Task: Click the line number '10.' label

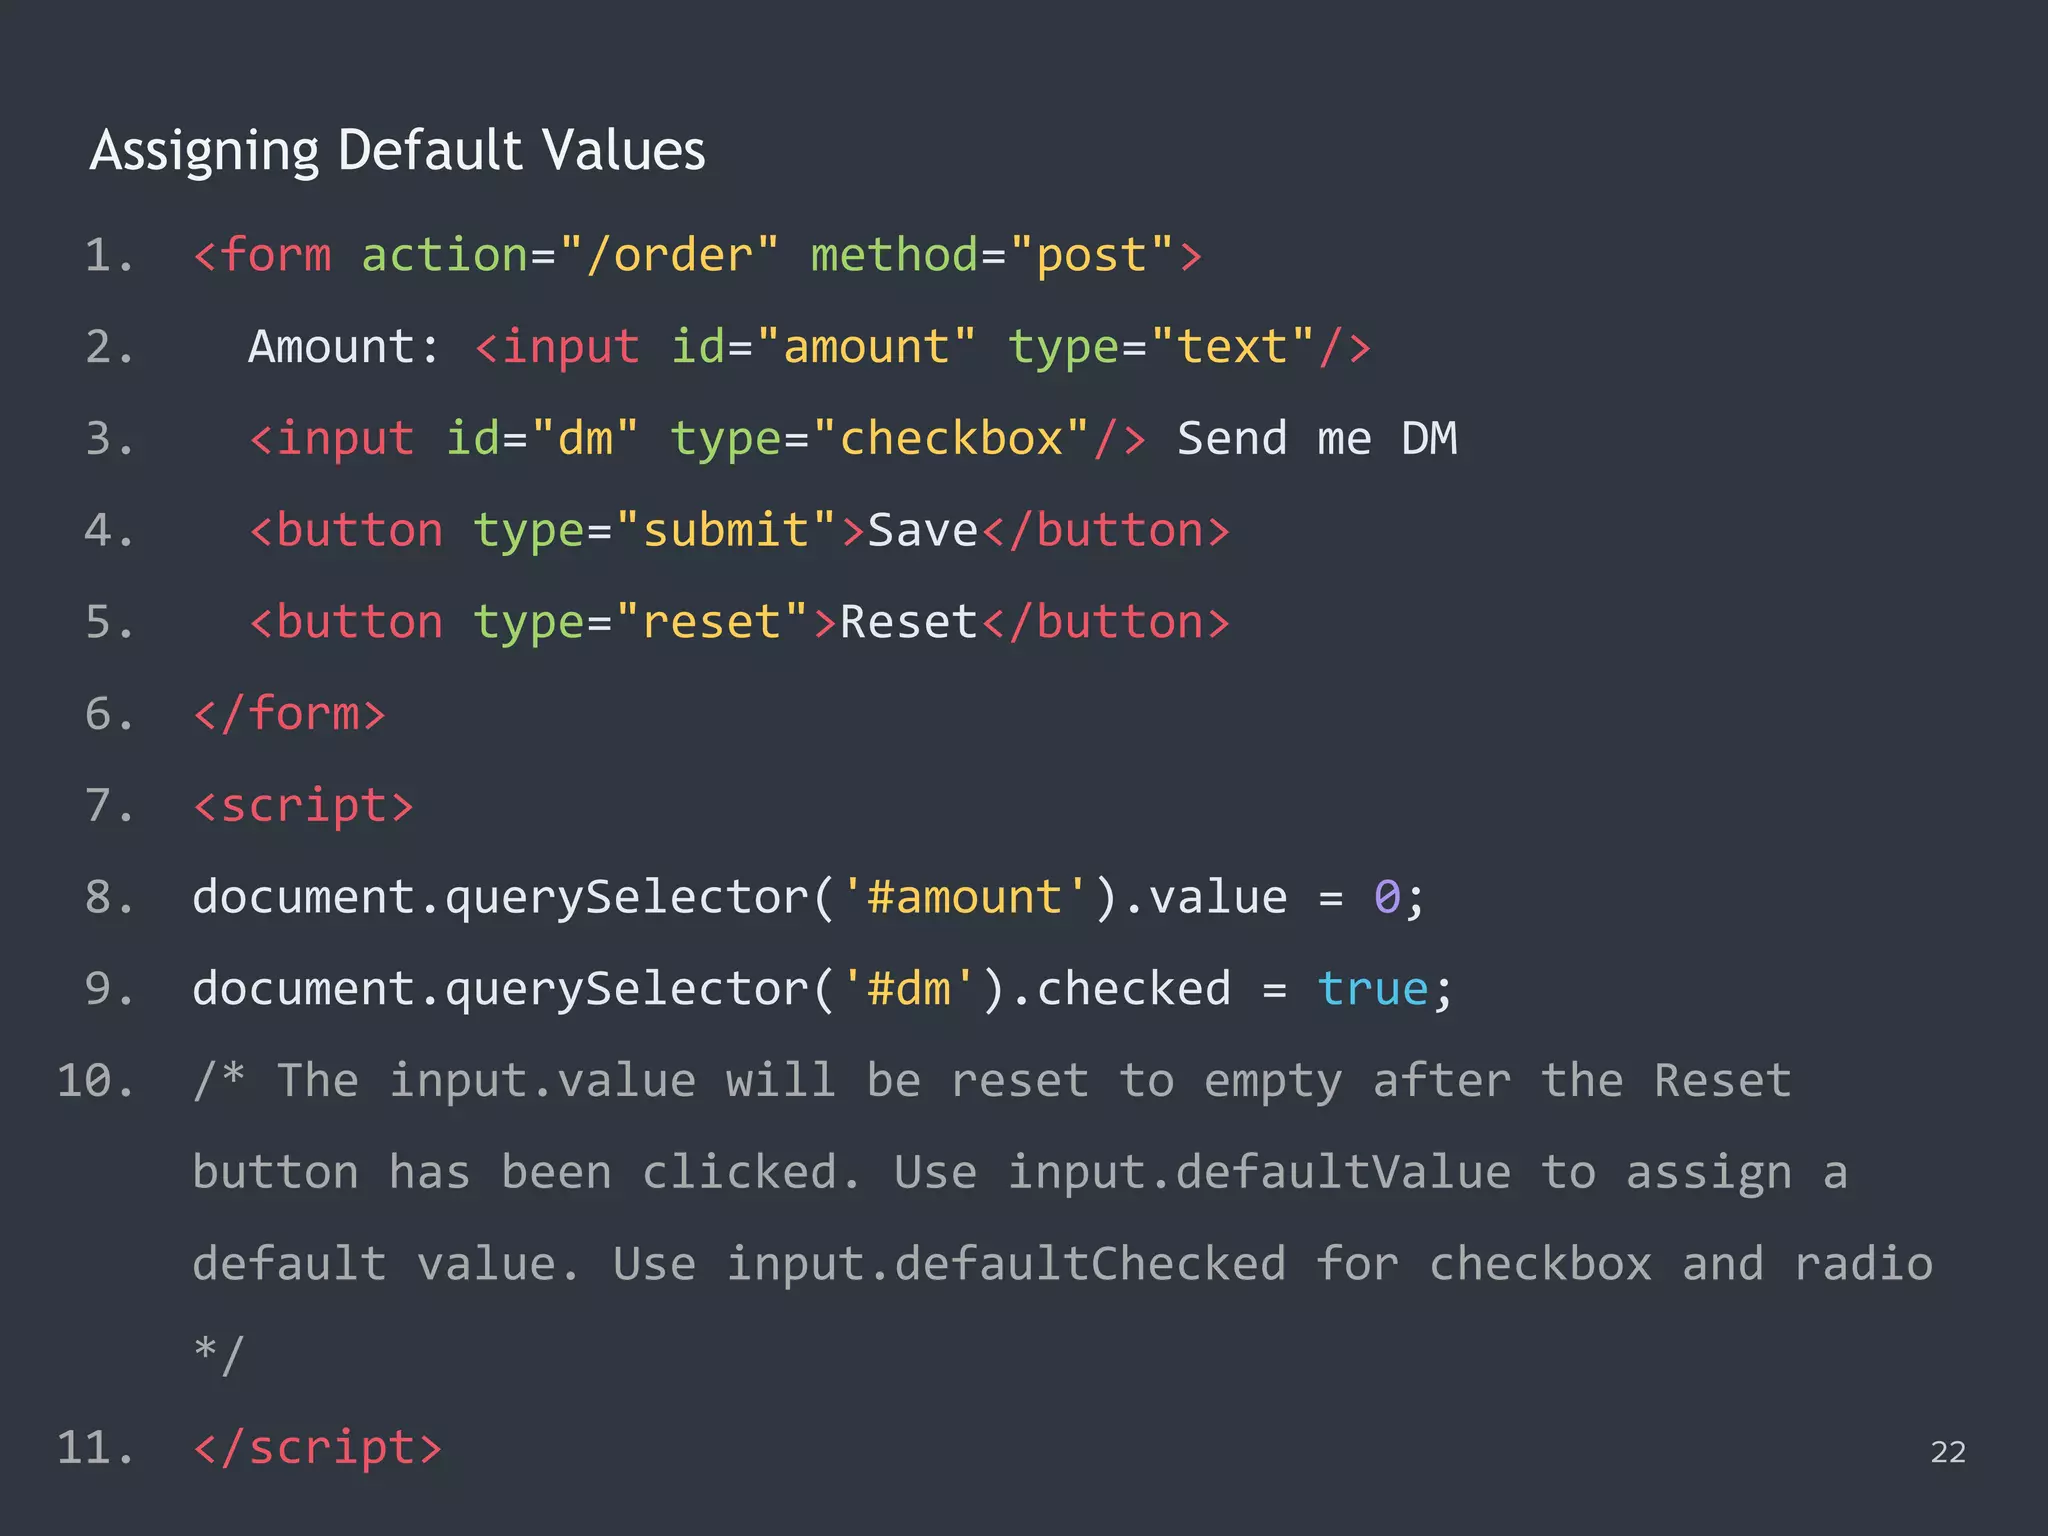Action: tap(95, 1081)
